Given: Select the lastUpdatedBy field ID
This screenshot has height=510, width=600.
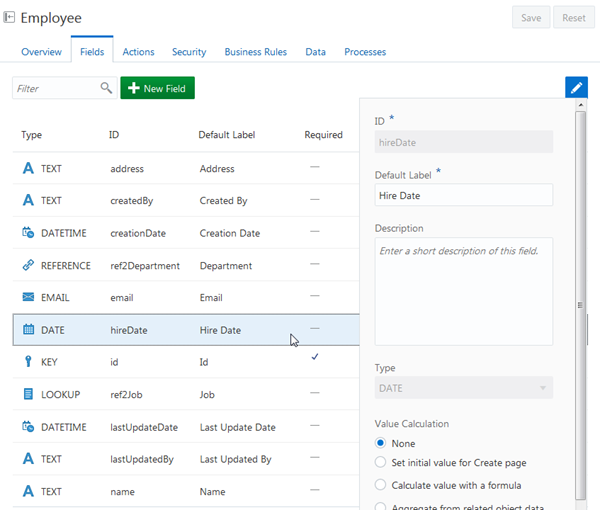Looking at the screenshot, I should 142,459.
